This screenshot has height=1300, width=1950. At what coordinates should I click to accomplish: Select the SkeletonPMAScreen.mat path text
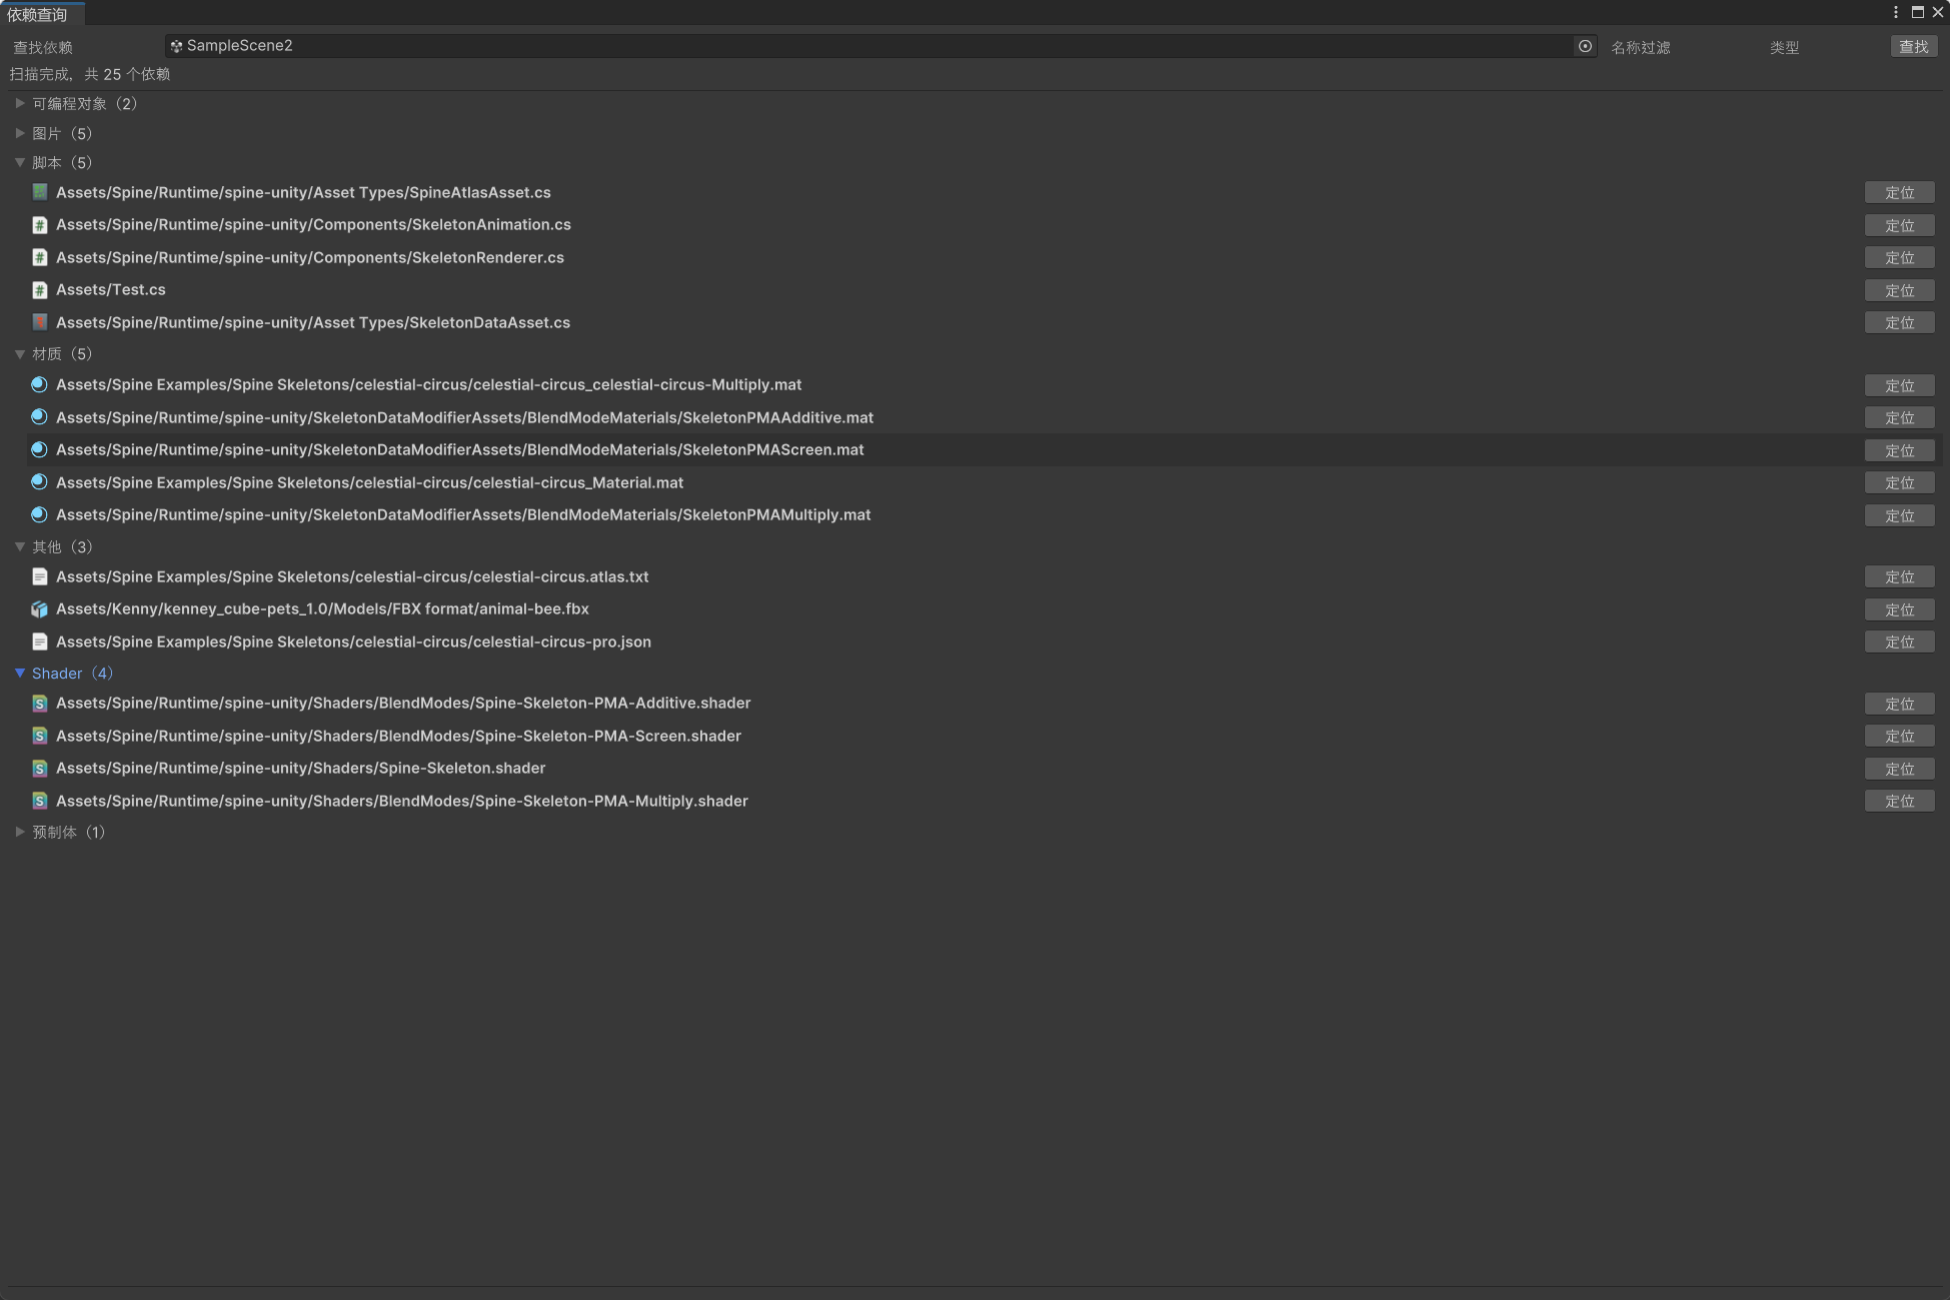(x=460, y=450)
